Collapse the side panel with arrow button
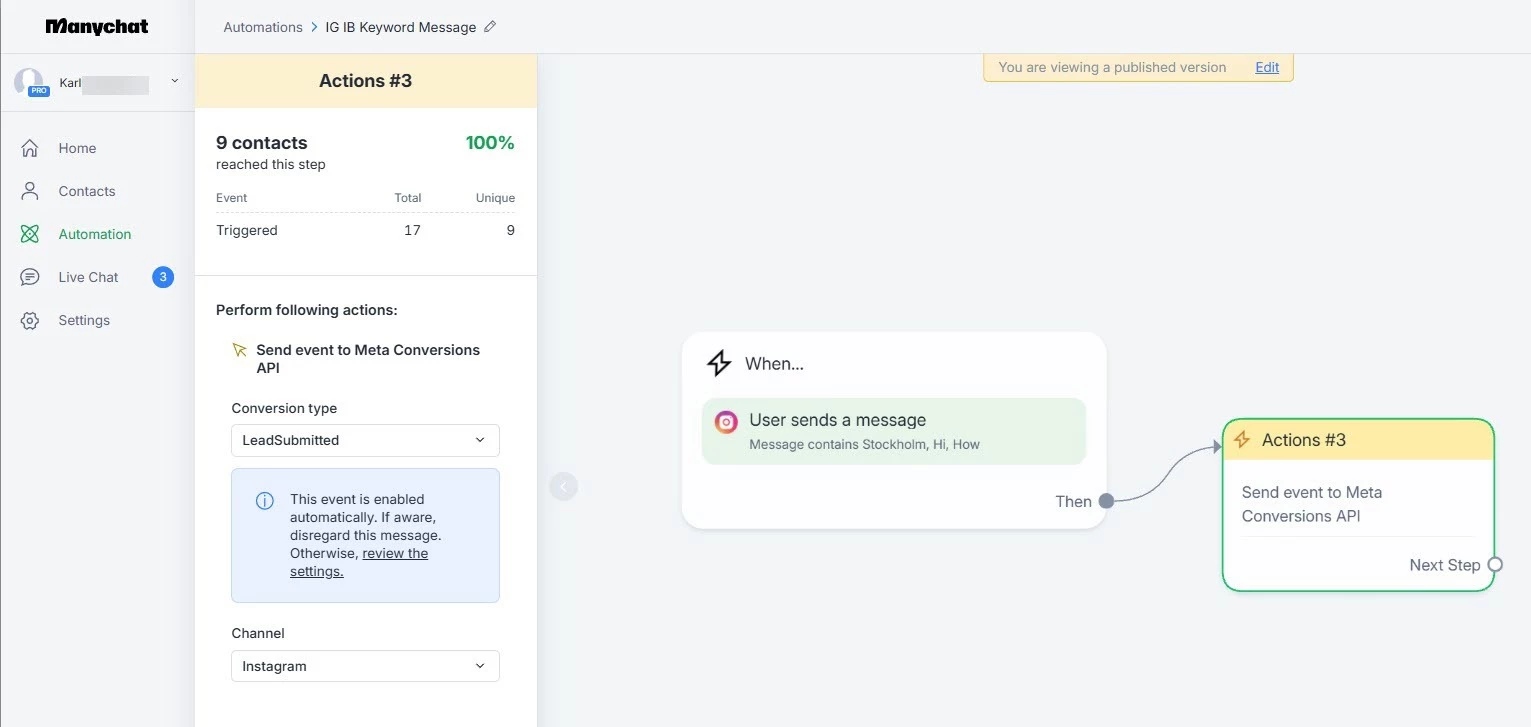This screenshot has height=727, width=1531. coord(563,487)
